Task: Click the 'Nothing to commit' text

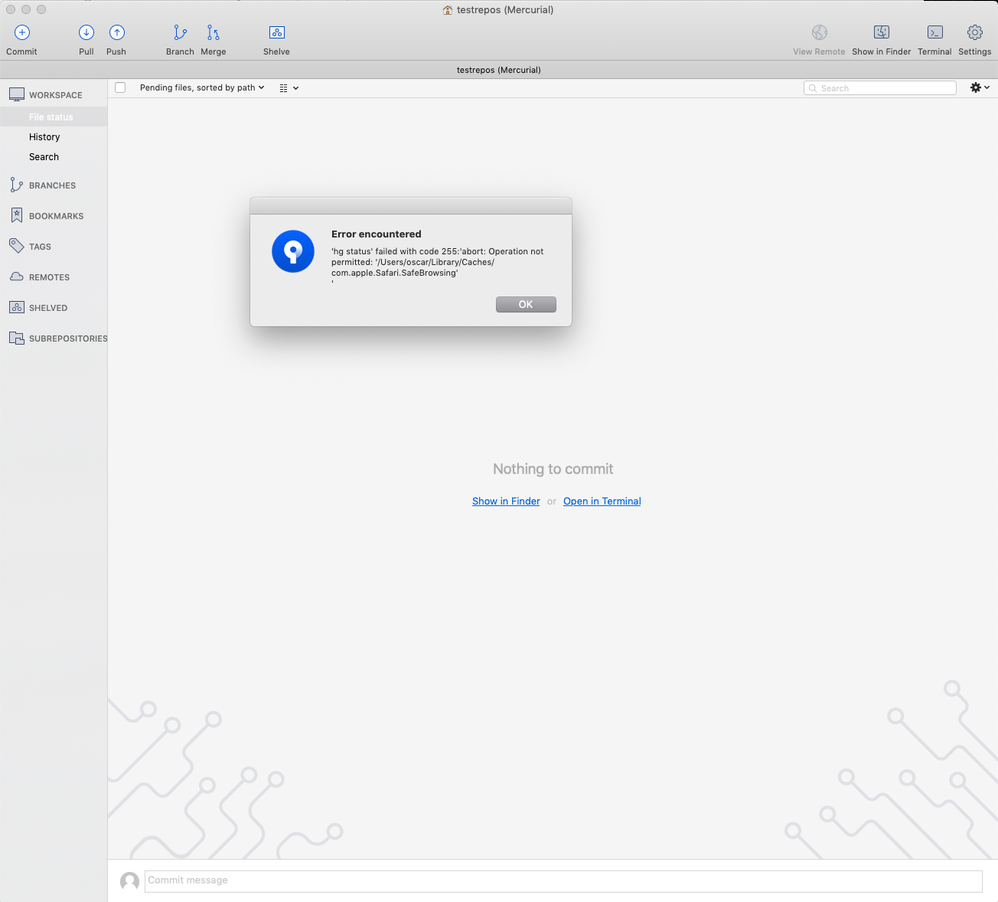Action: click(x=553, y=469)
